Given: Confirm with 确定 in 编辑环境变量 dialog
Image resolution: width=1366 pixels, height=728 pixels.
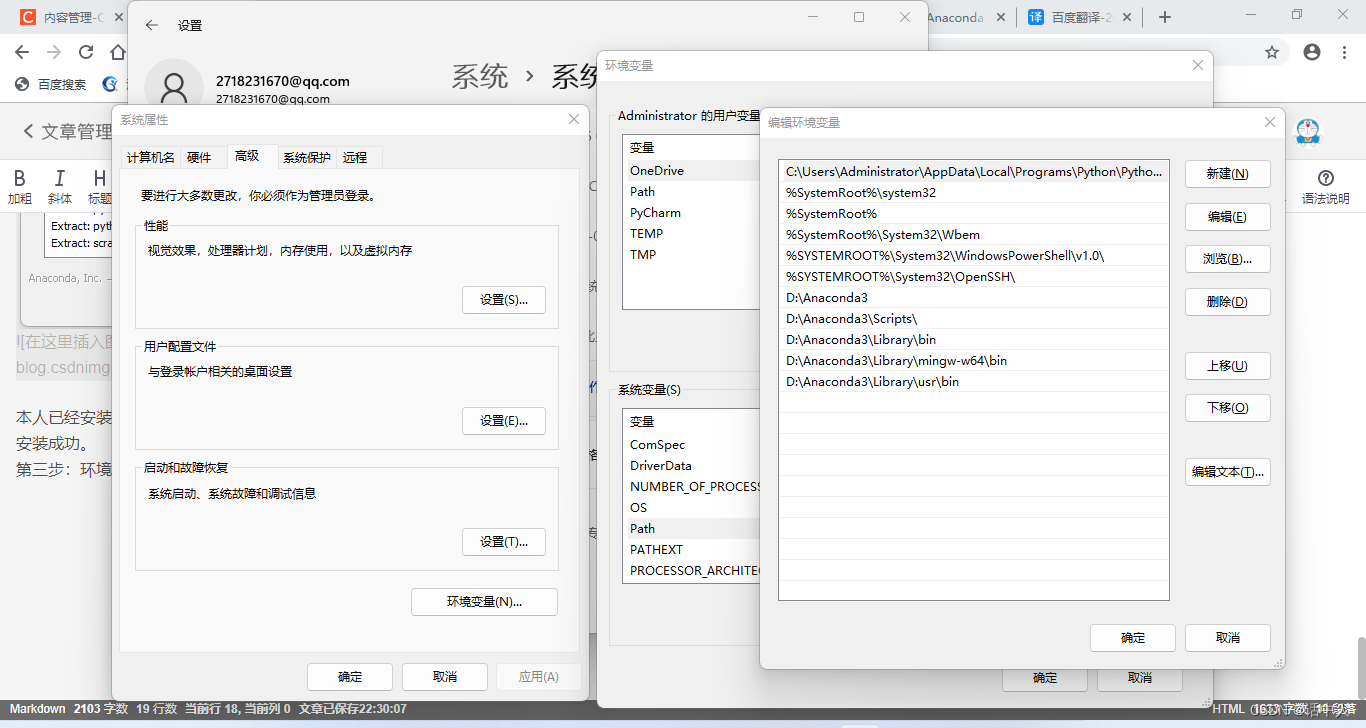Looking at the screenshot, I should pyautogui.click(x=1133, y=638).
